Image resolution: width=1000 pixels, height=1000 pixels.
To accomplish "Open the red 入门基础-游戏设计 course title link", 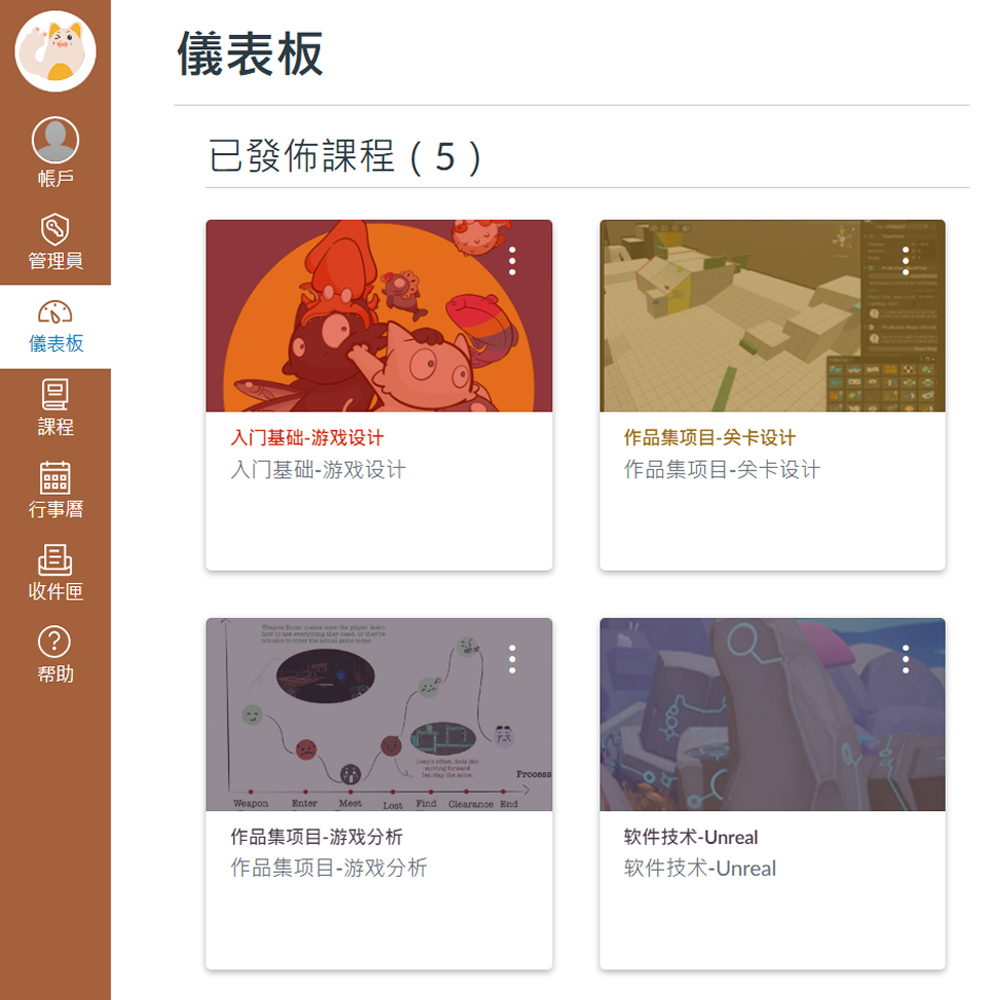I will [x=307, y=438].
